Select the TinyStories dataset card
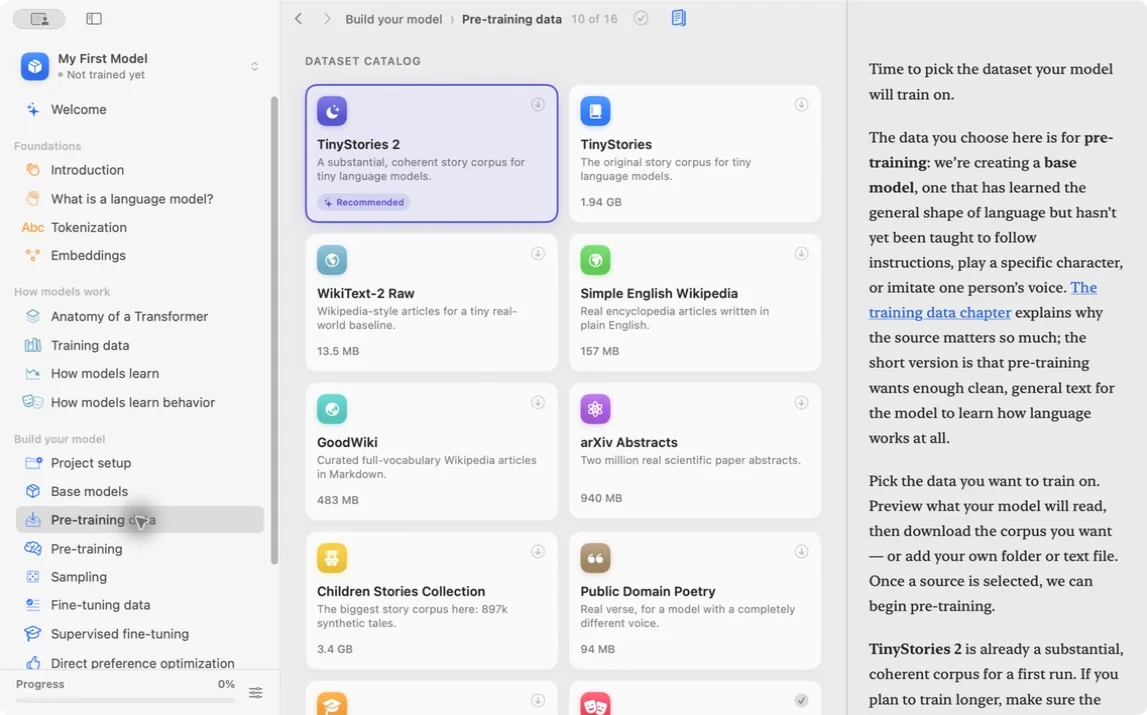This screenshot has width=1147, height=715. pos(695,154)
